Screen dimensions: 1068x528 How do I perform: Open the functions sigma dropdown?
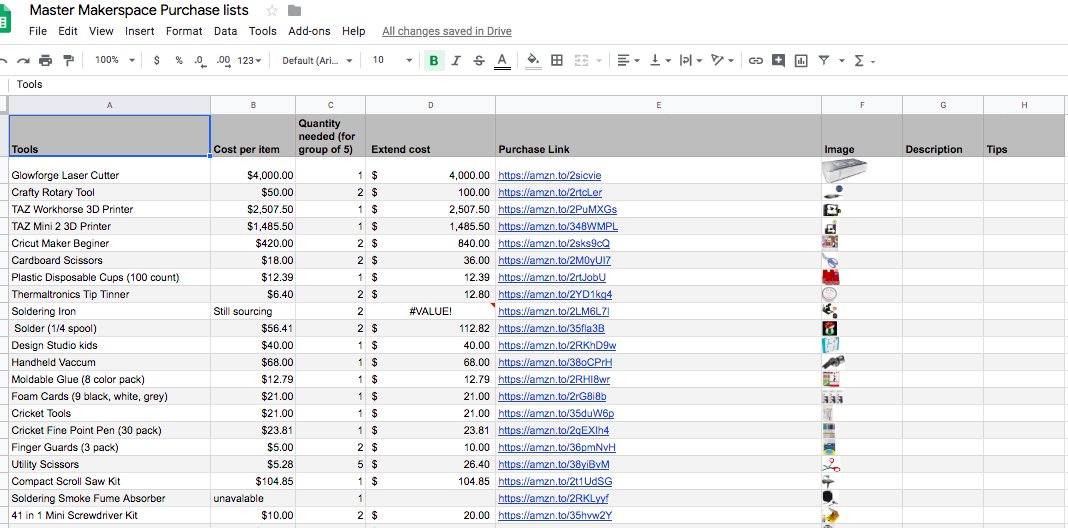[864, 61]
